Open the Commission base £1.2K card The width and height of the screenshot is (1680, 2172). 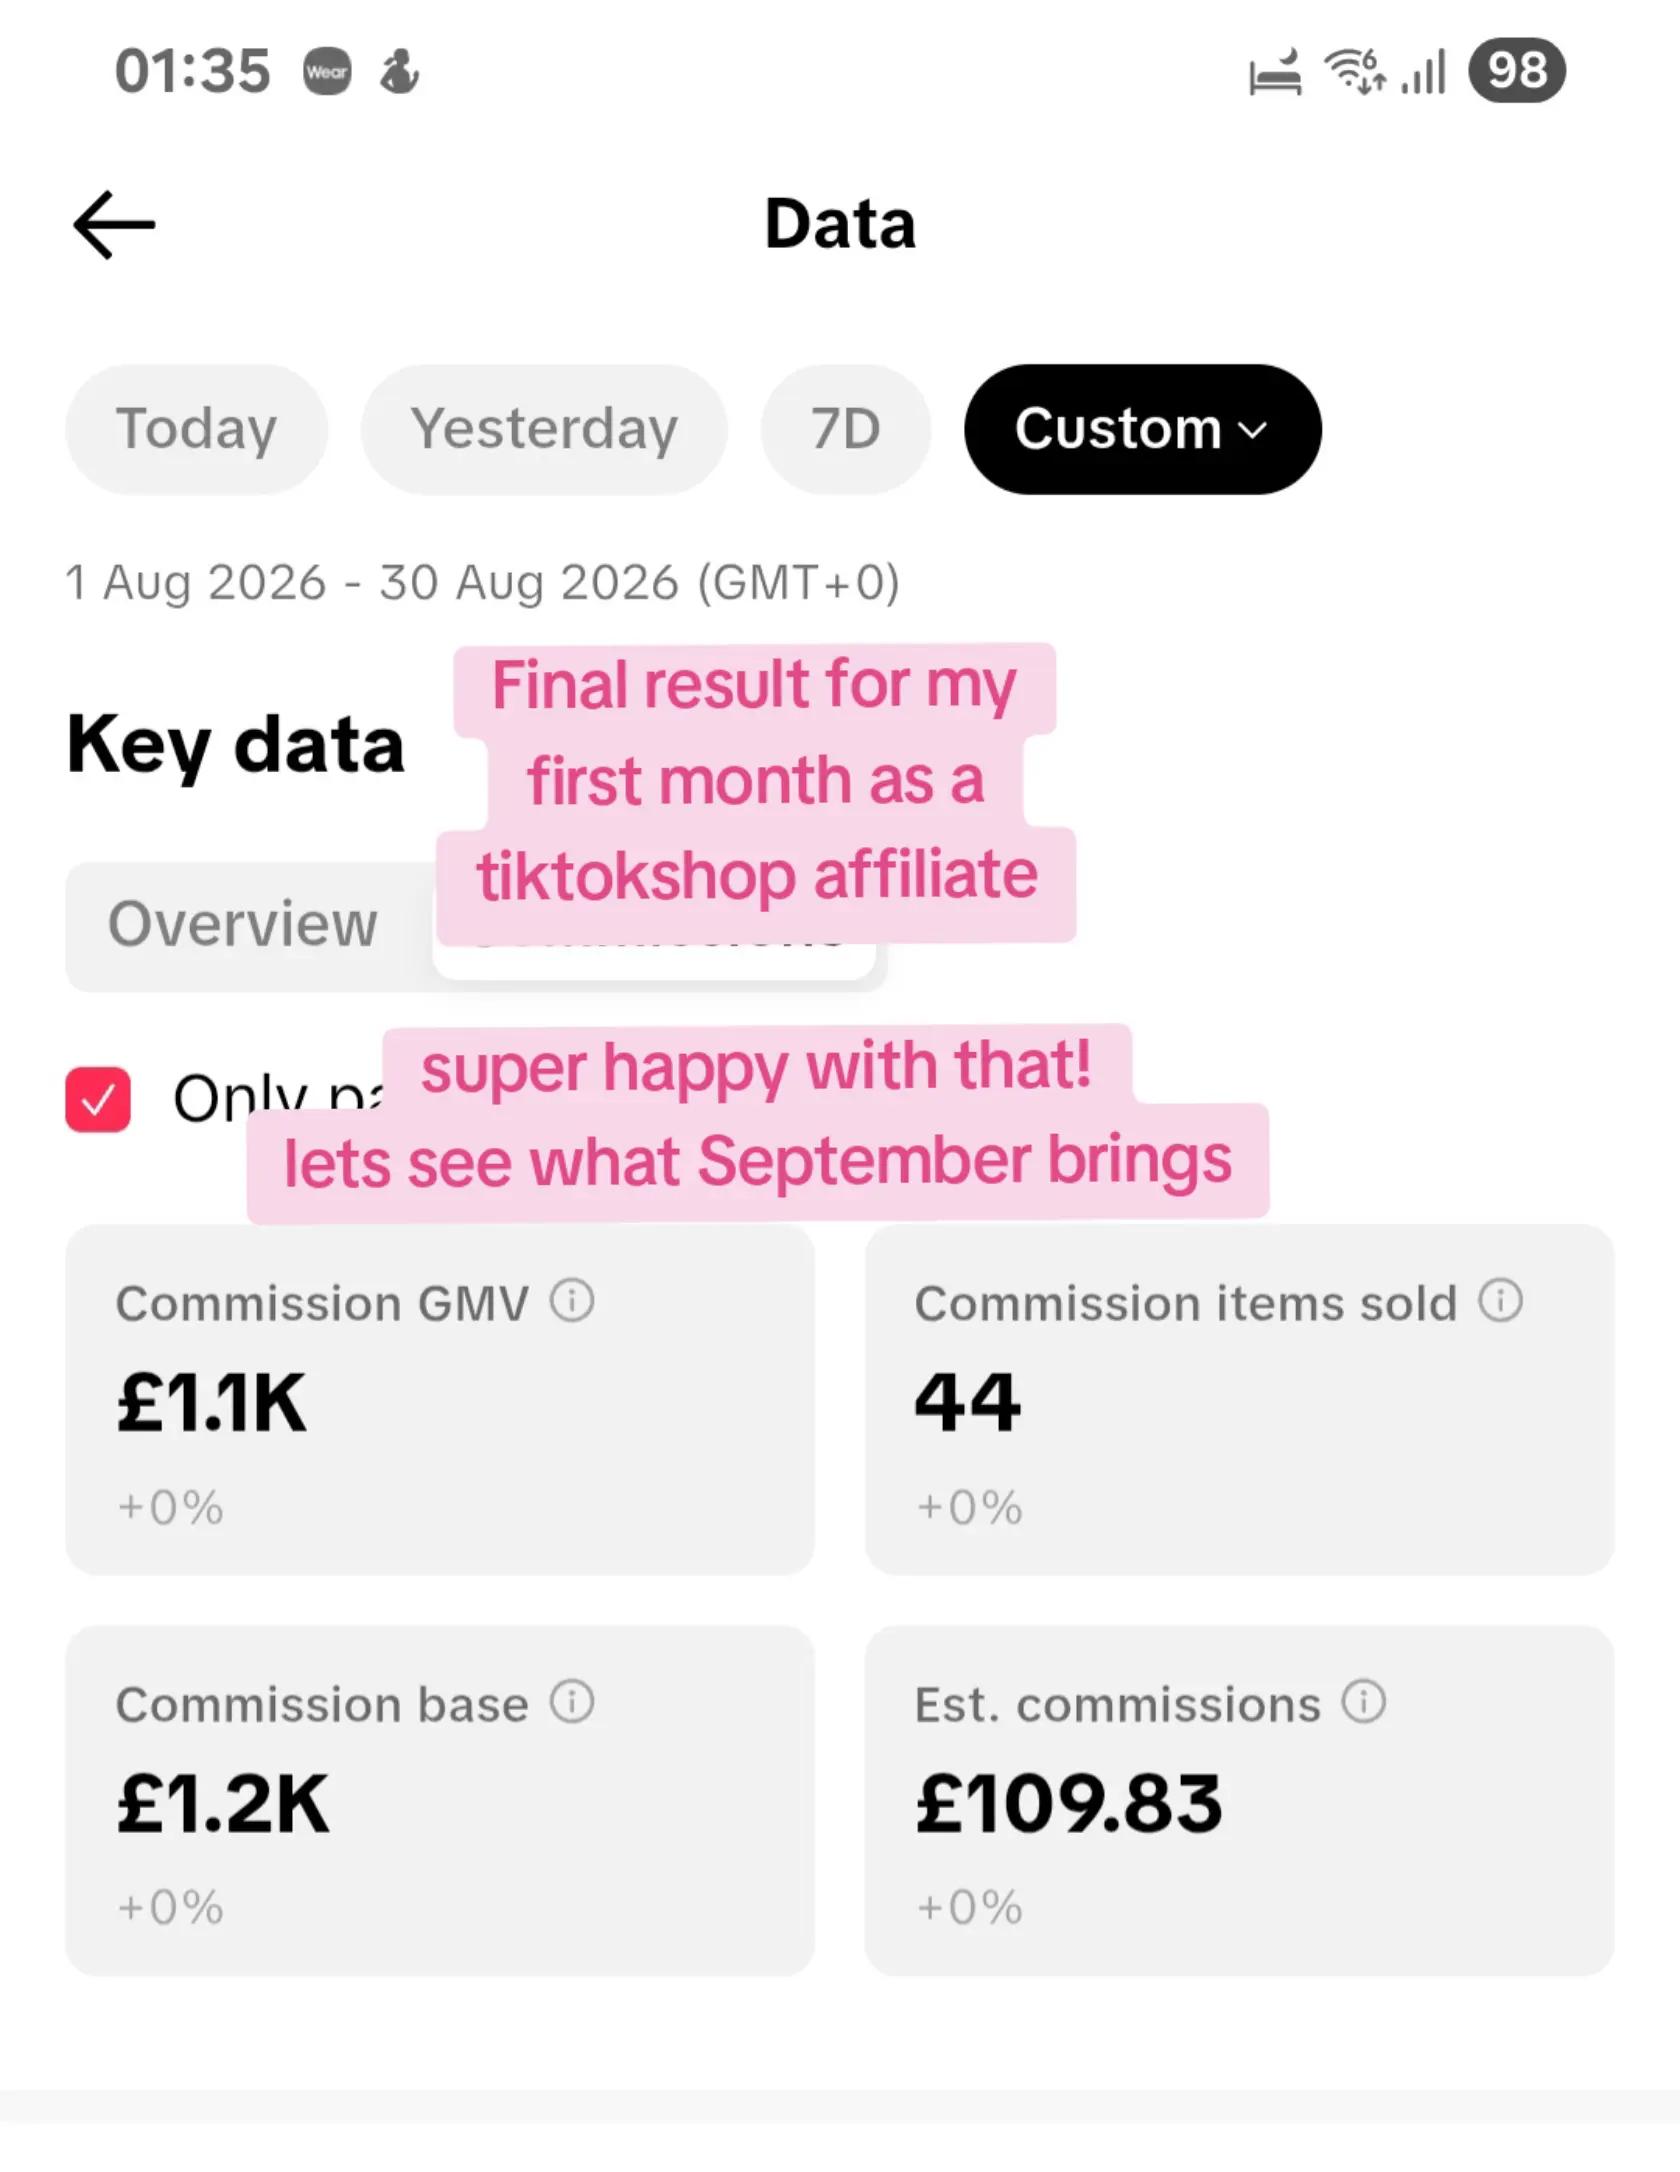point(440,1801)
